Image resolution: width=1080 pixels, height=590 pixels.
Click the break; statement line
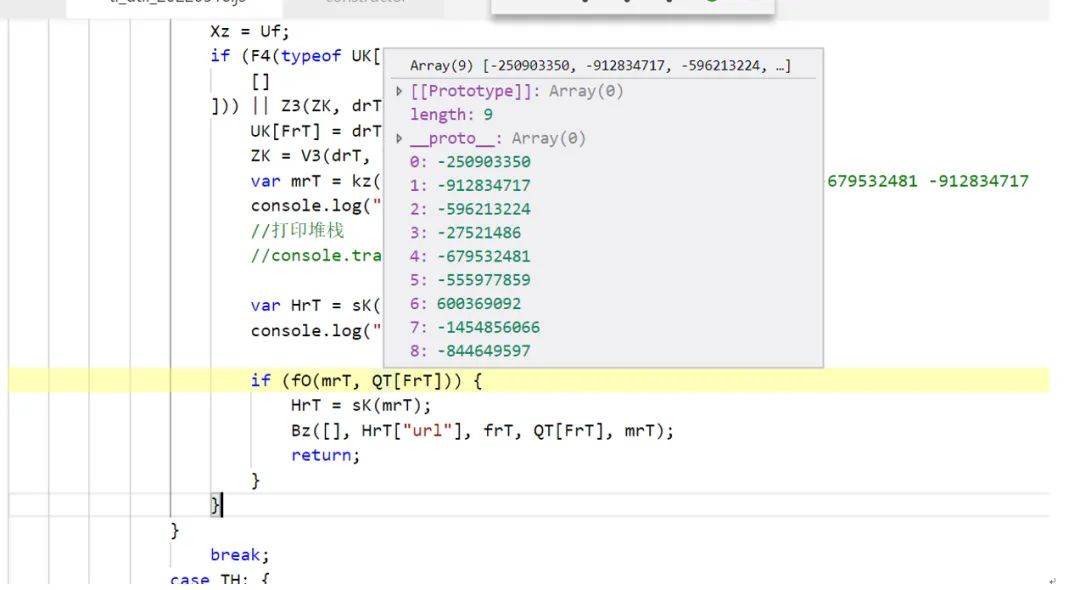(240, 555)
